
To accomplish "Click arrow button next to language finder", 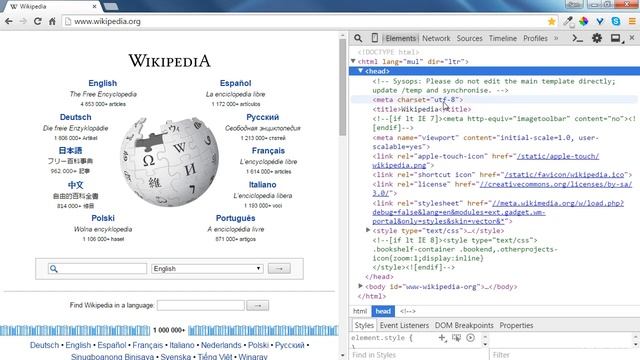I will [258, 305].
